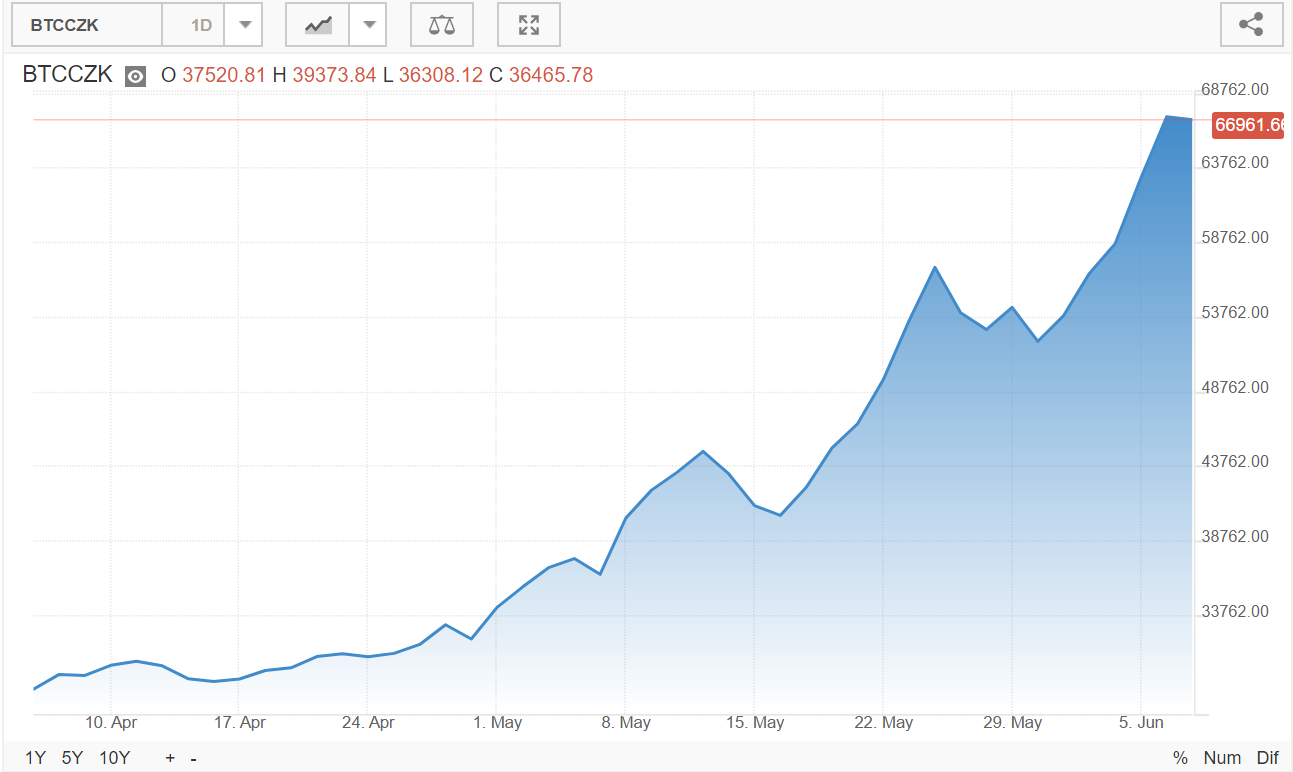This screenshot has width=1293, height=772.
Task: Toggle visibility eye icon next to BTCCZK
Action: [x=135, y=76]
